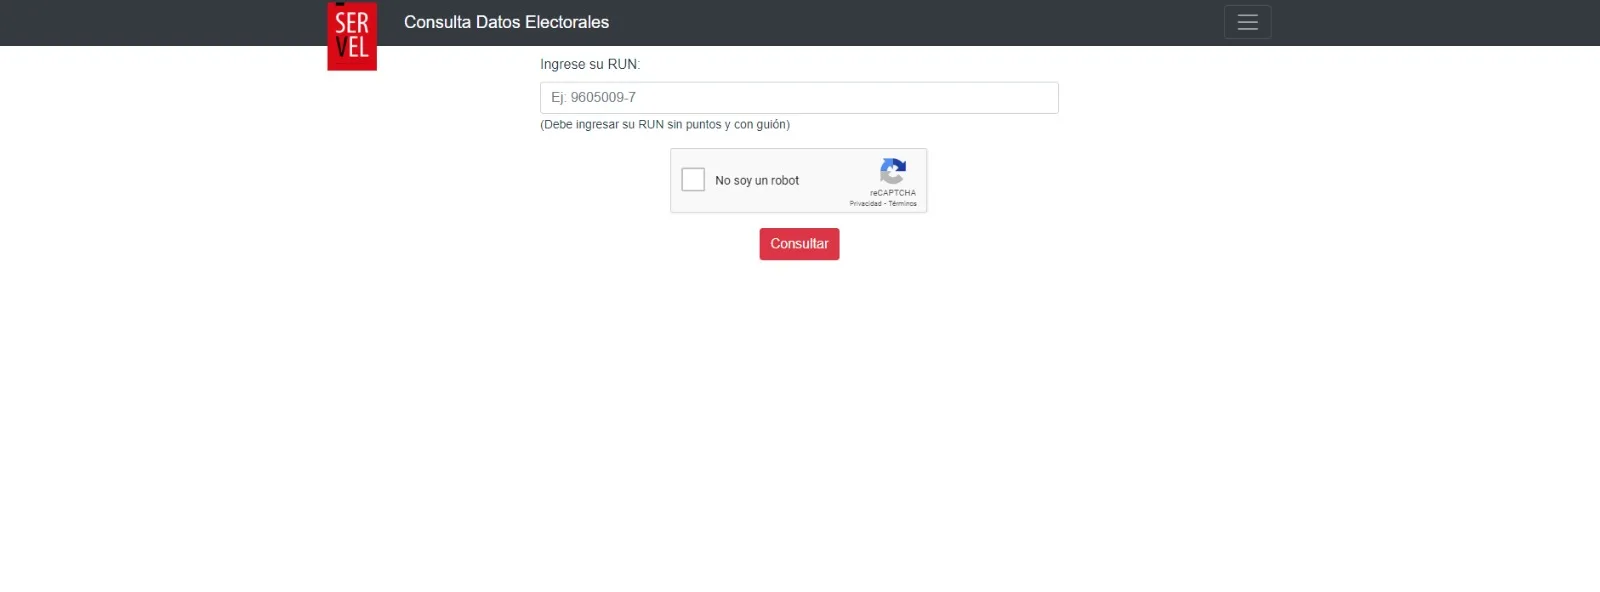Open the hamburger navigation menu
This screenshot has width=1600, height=592.
[1247, 22]
